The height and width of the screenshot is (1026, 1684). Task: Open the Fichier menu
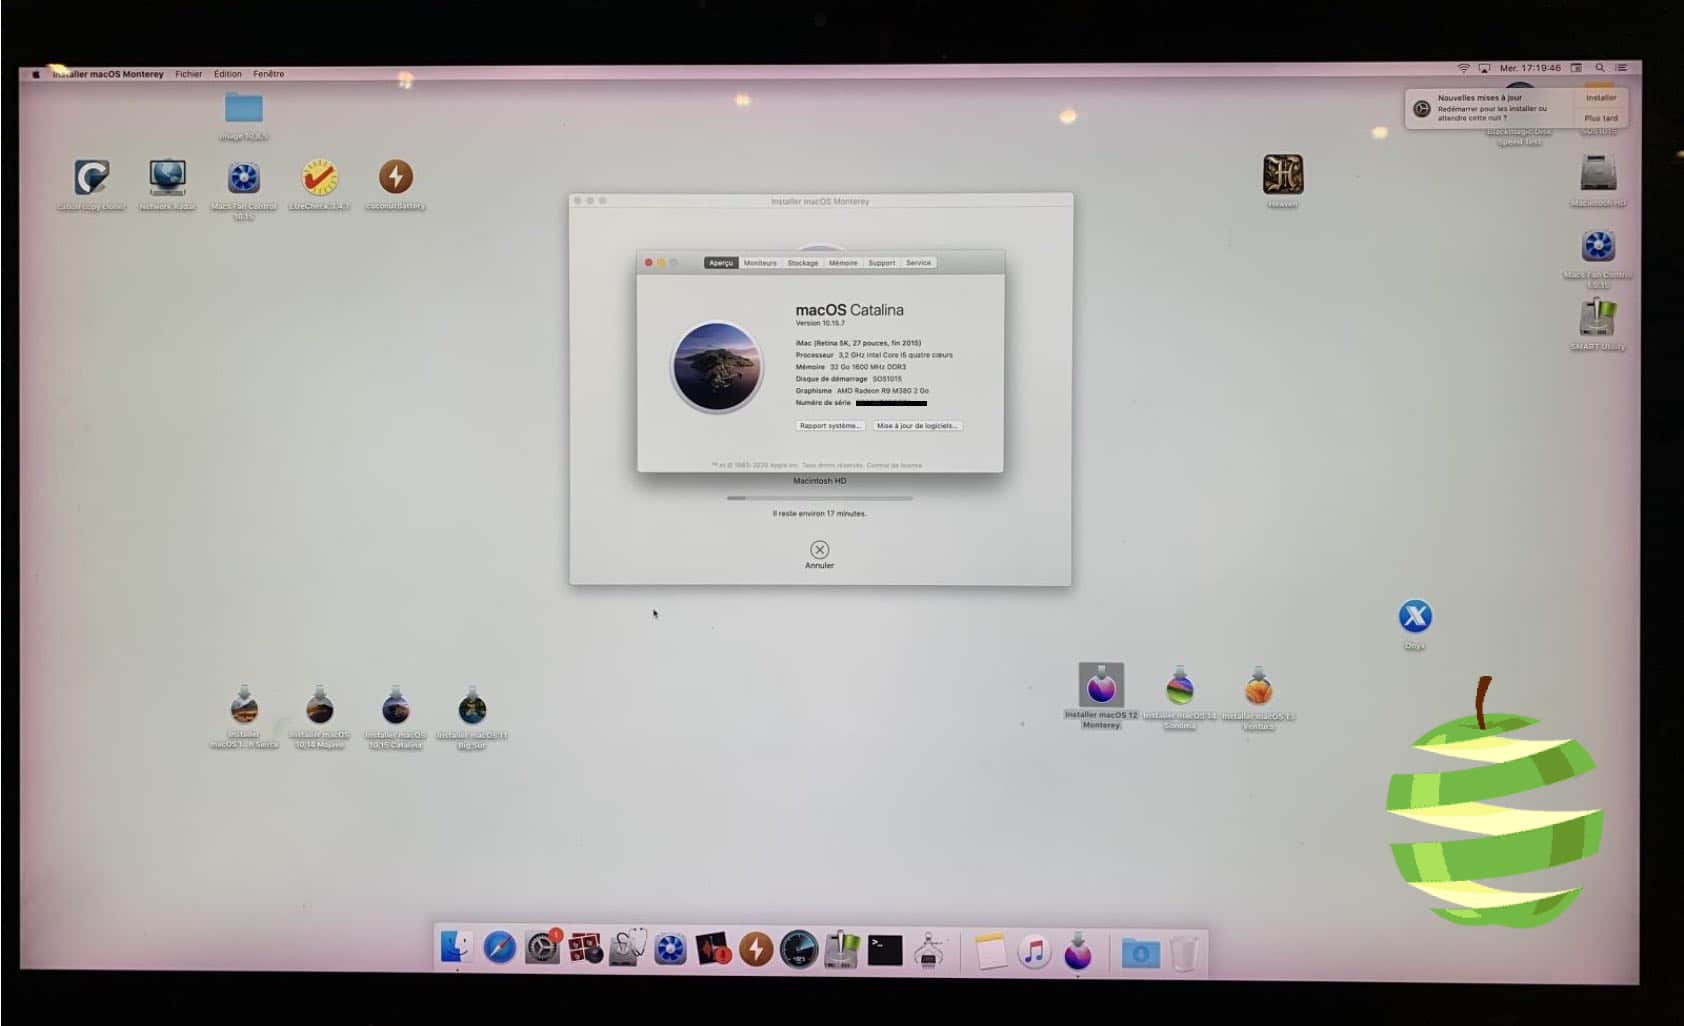coord(188,74)
